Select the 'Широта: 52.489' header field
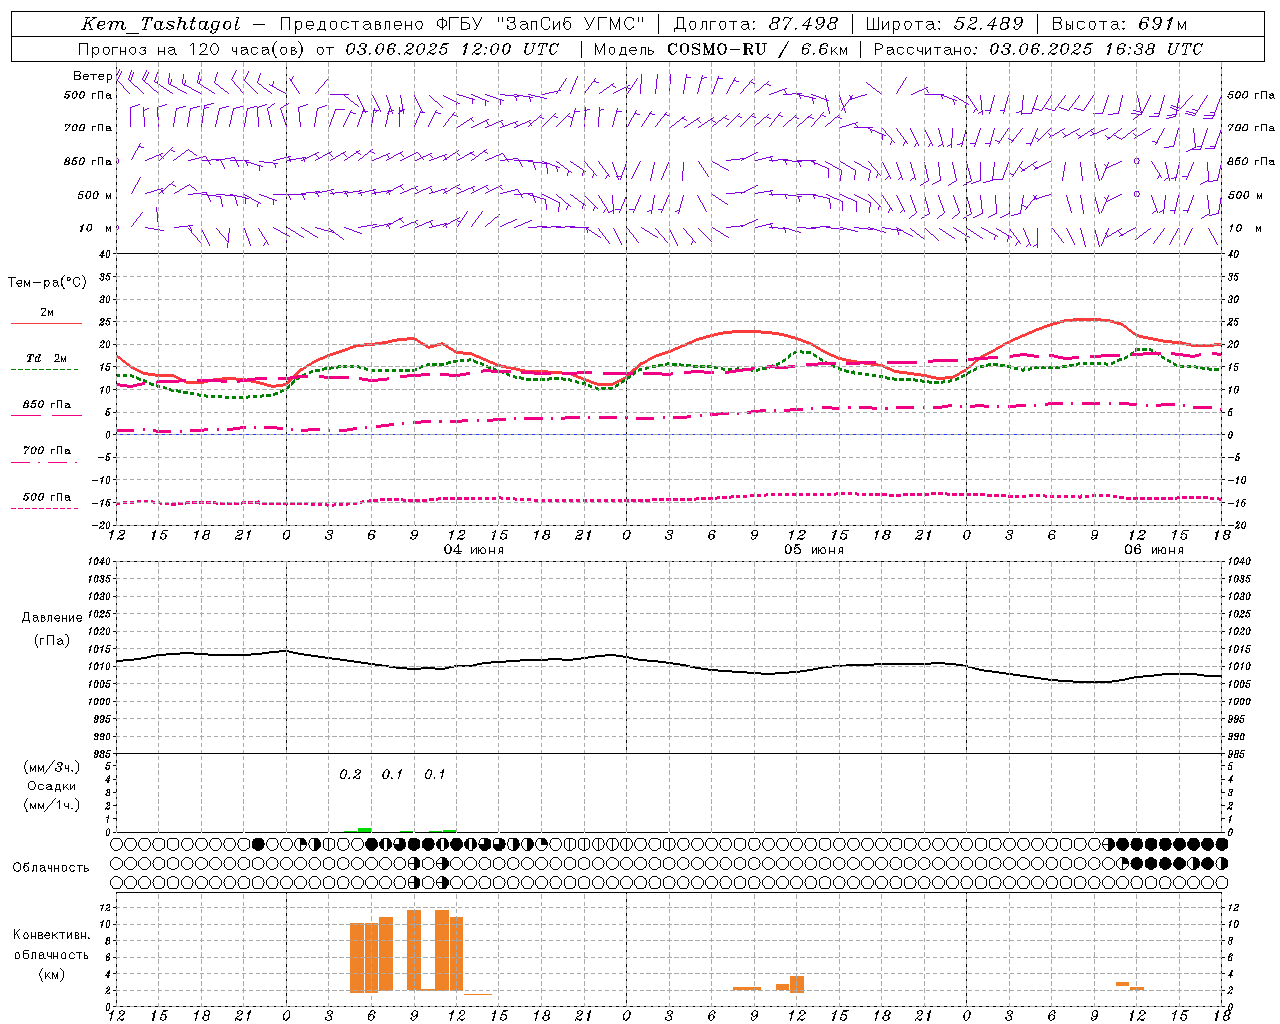 tap(945, 24)
